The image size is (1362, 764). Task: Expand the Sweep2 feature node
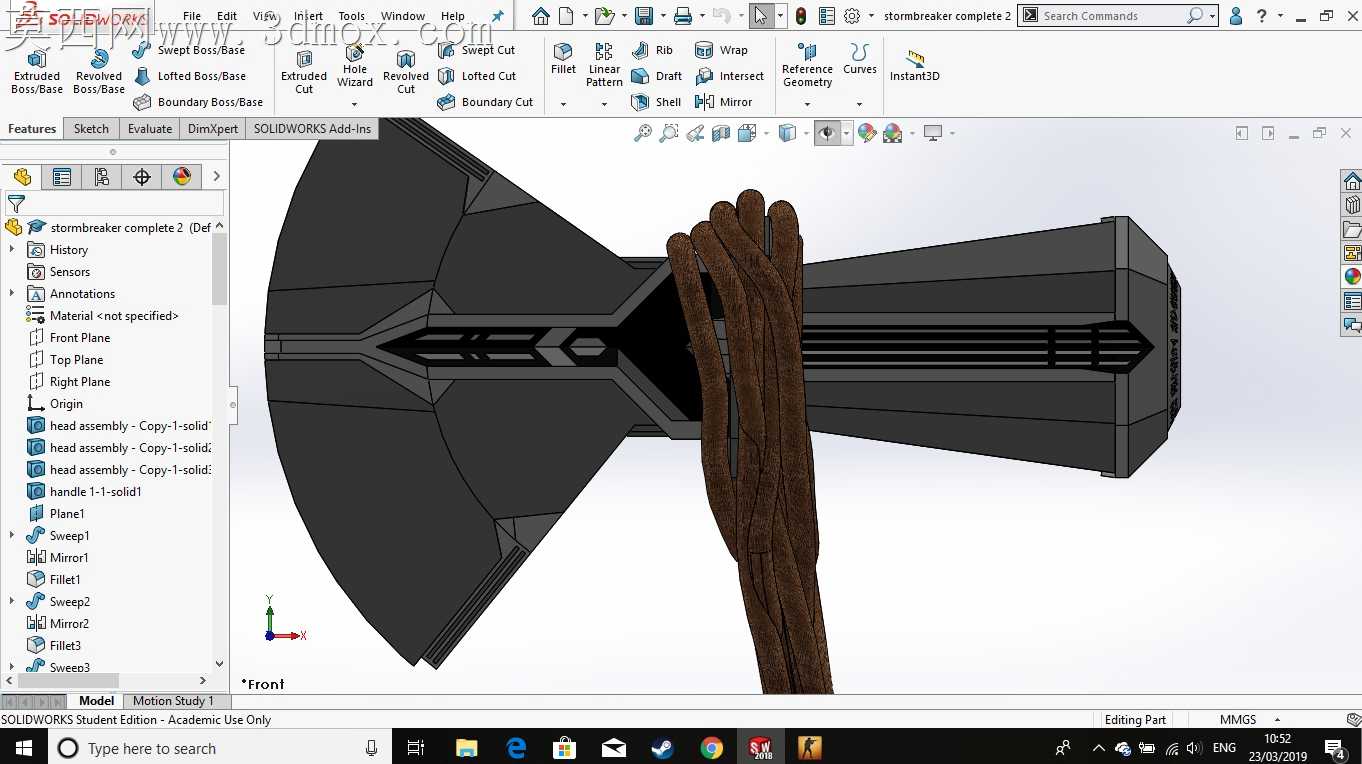(x=12, y=601)
